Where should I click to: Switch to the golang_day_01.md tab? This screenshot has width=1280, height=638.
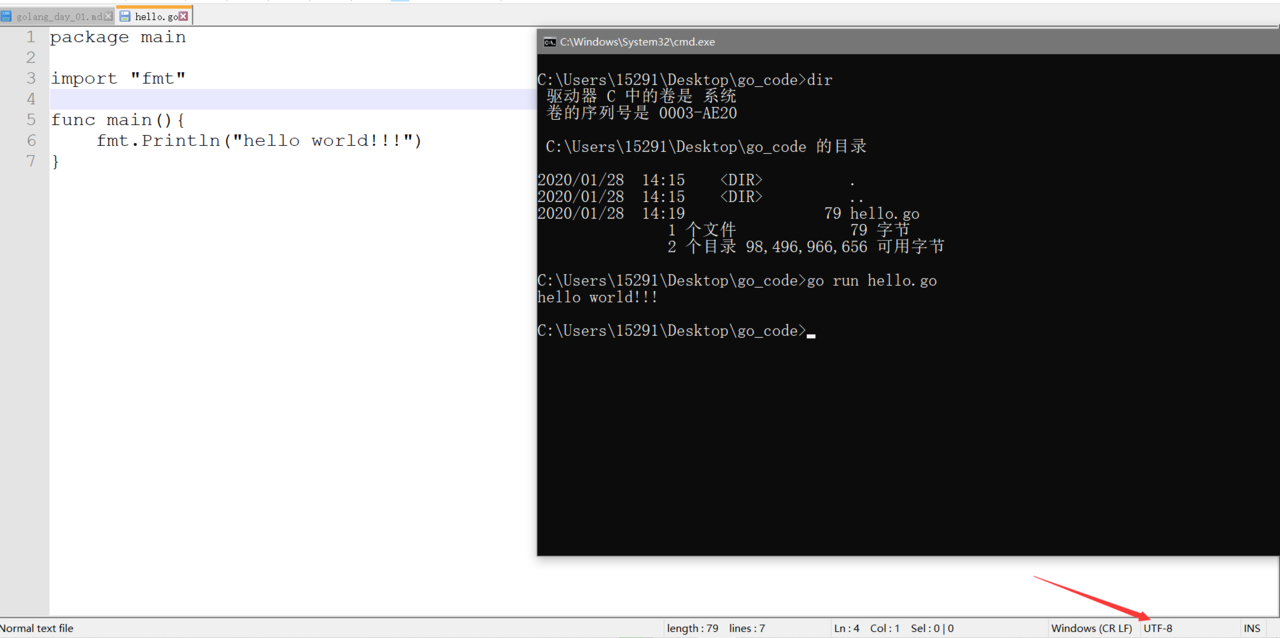pyautogui.click(x=59, y=17)
